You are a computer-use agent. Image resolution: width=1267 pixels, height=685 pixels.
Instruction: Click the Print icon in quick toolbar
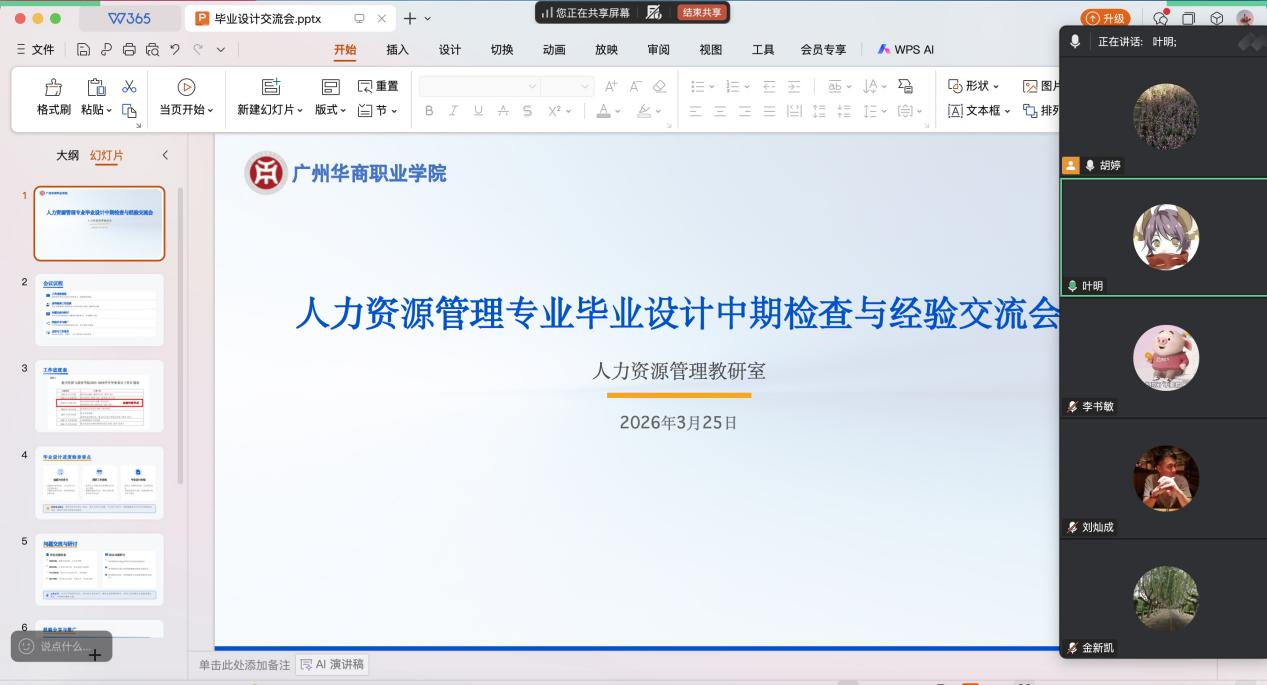[x=129, y=49]
